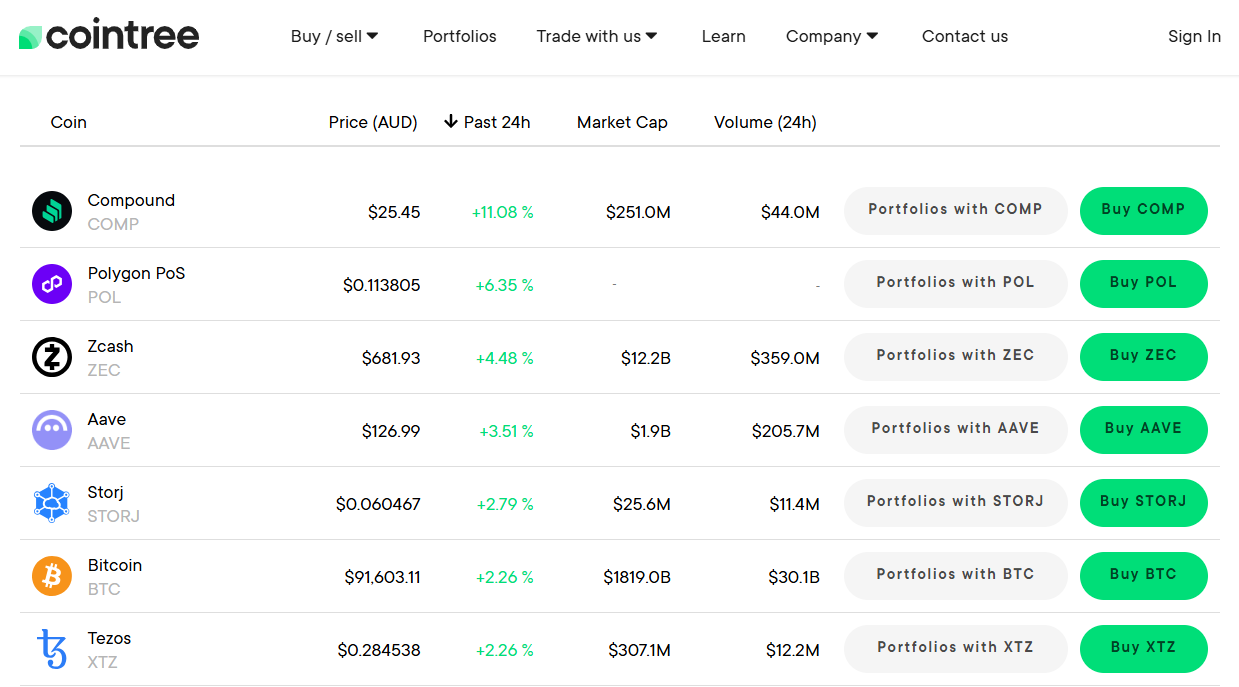
Task: Click the $44.0M Compound volume
Action: (x=790, y=212)
